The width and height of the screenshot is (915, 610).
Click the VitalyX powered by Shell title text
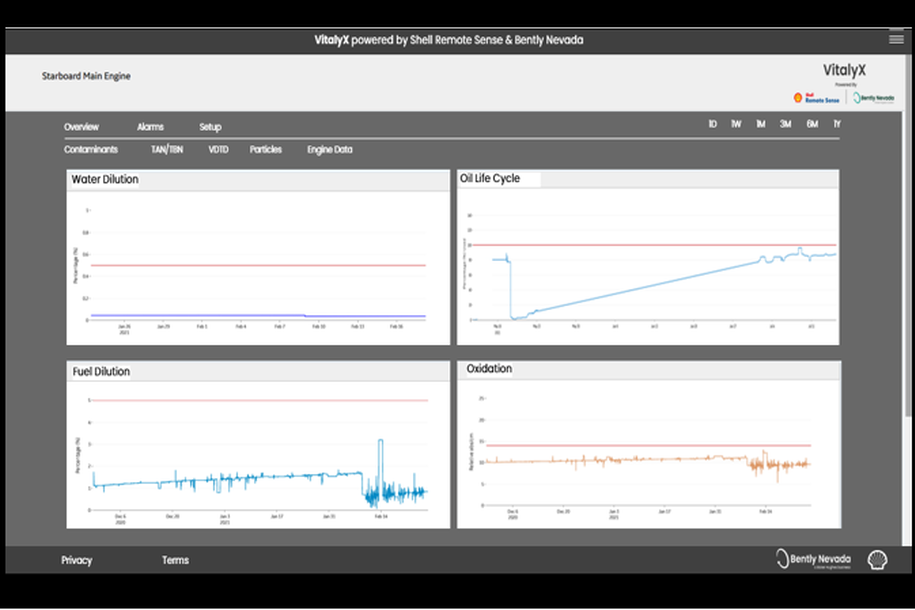pos(448,40)
